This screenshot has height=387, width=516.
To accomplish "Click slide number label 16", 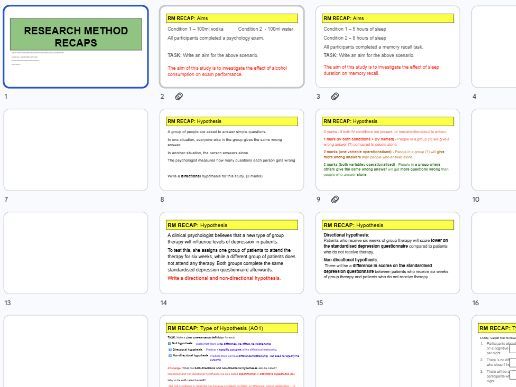I will (x=476, y=303).
